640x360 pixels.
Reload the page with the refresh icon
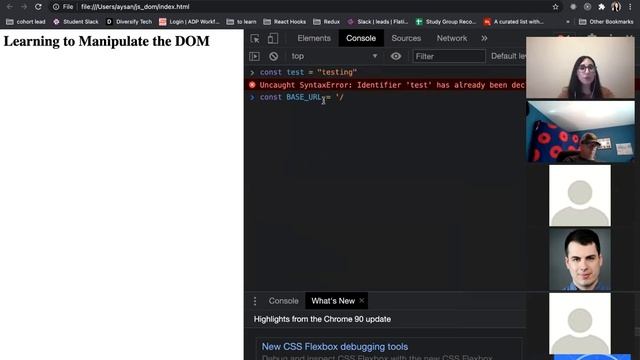tap(38, 7)
